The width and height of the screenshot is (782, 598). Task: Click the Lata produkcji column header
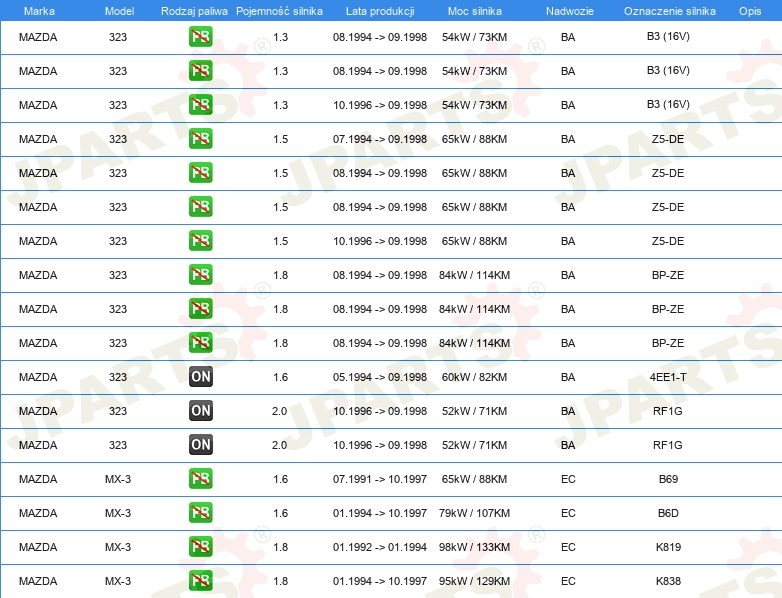pyautogui.click(x=380, y=11)
